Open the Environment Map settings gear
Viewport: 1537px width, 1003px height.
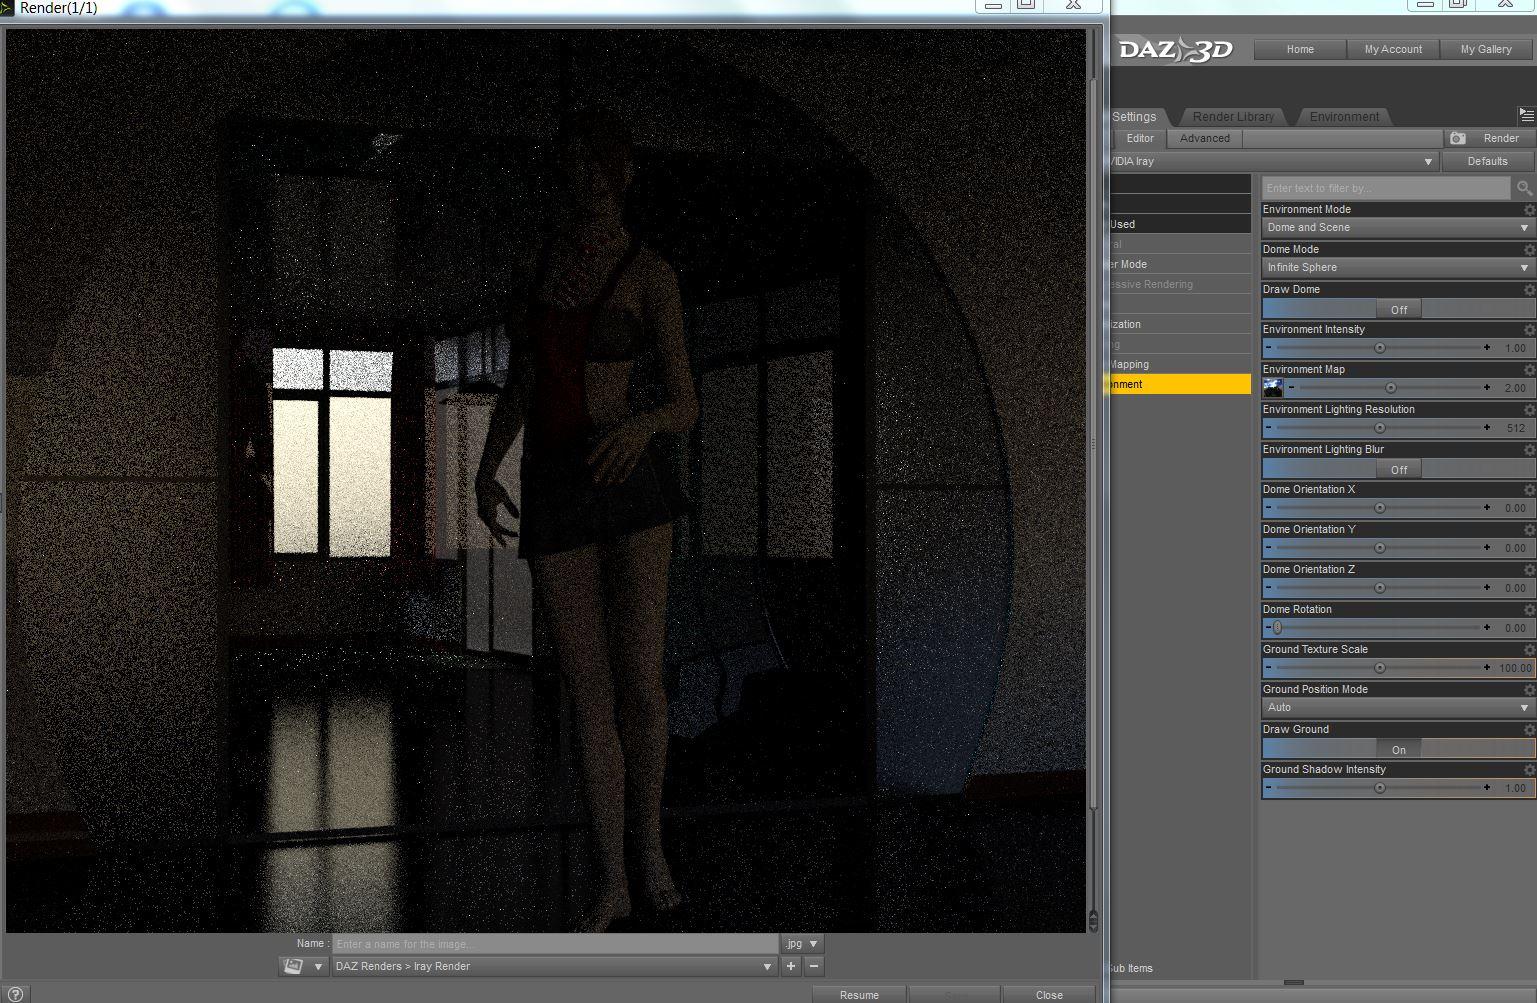[1529, 370]
